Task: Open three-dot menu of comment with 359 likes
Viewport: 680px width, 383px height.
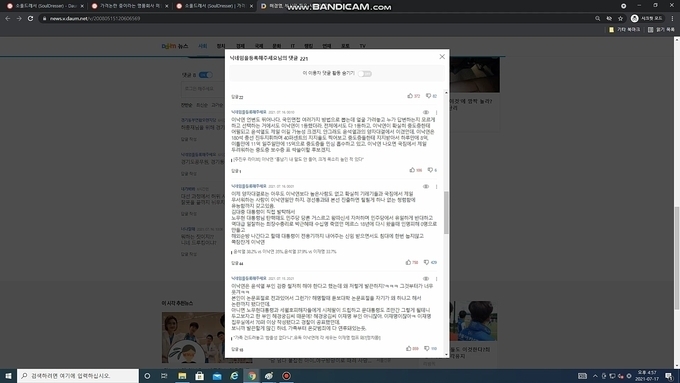Action: point(436,278)
